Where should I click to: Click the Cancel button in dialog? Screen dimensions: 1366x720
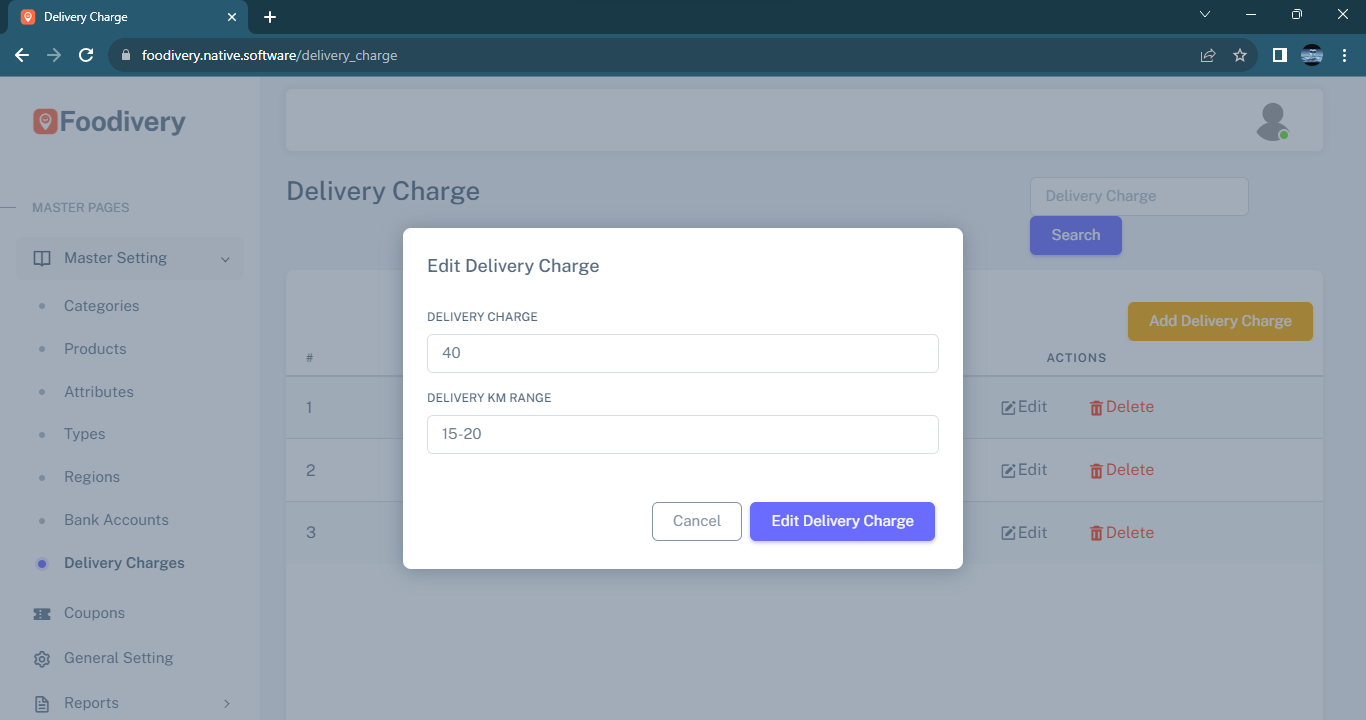pos(697,521)
